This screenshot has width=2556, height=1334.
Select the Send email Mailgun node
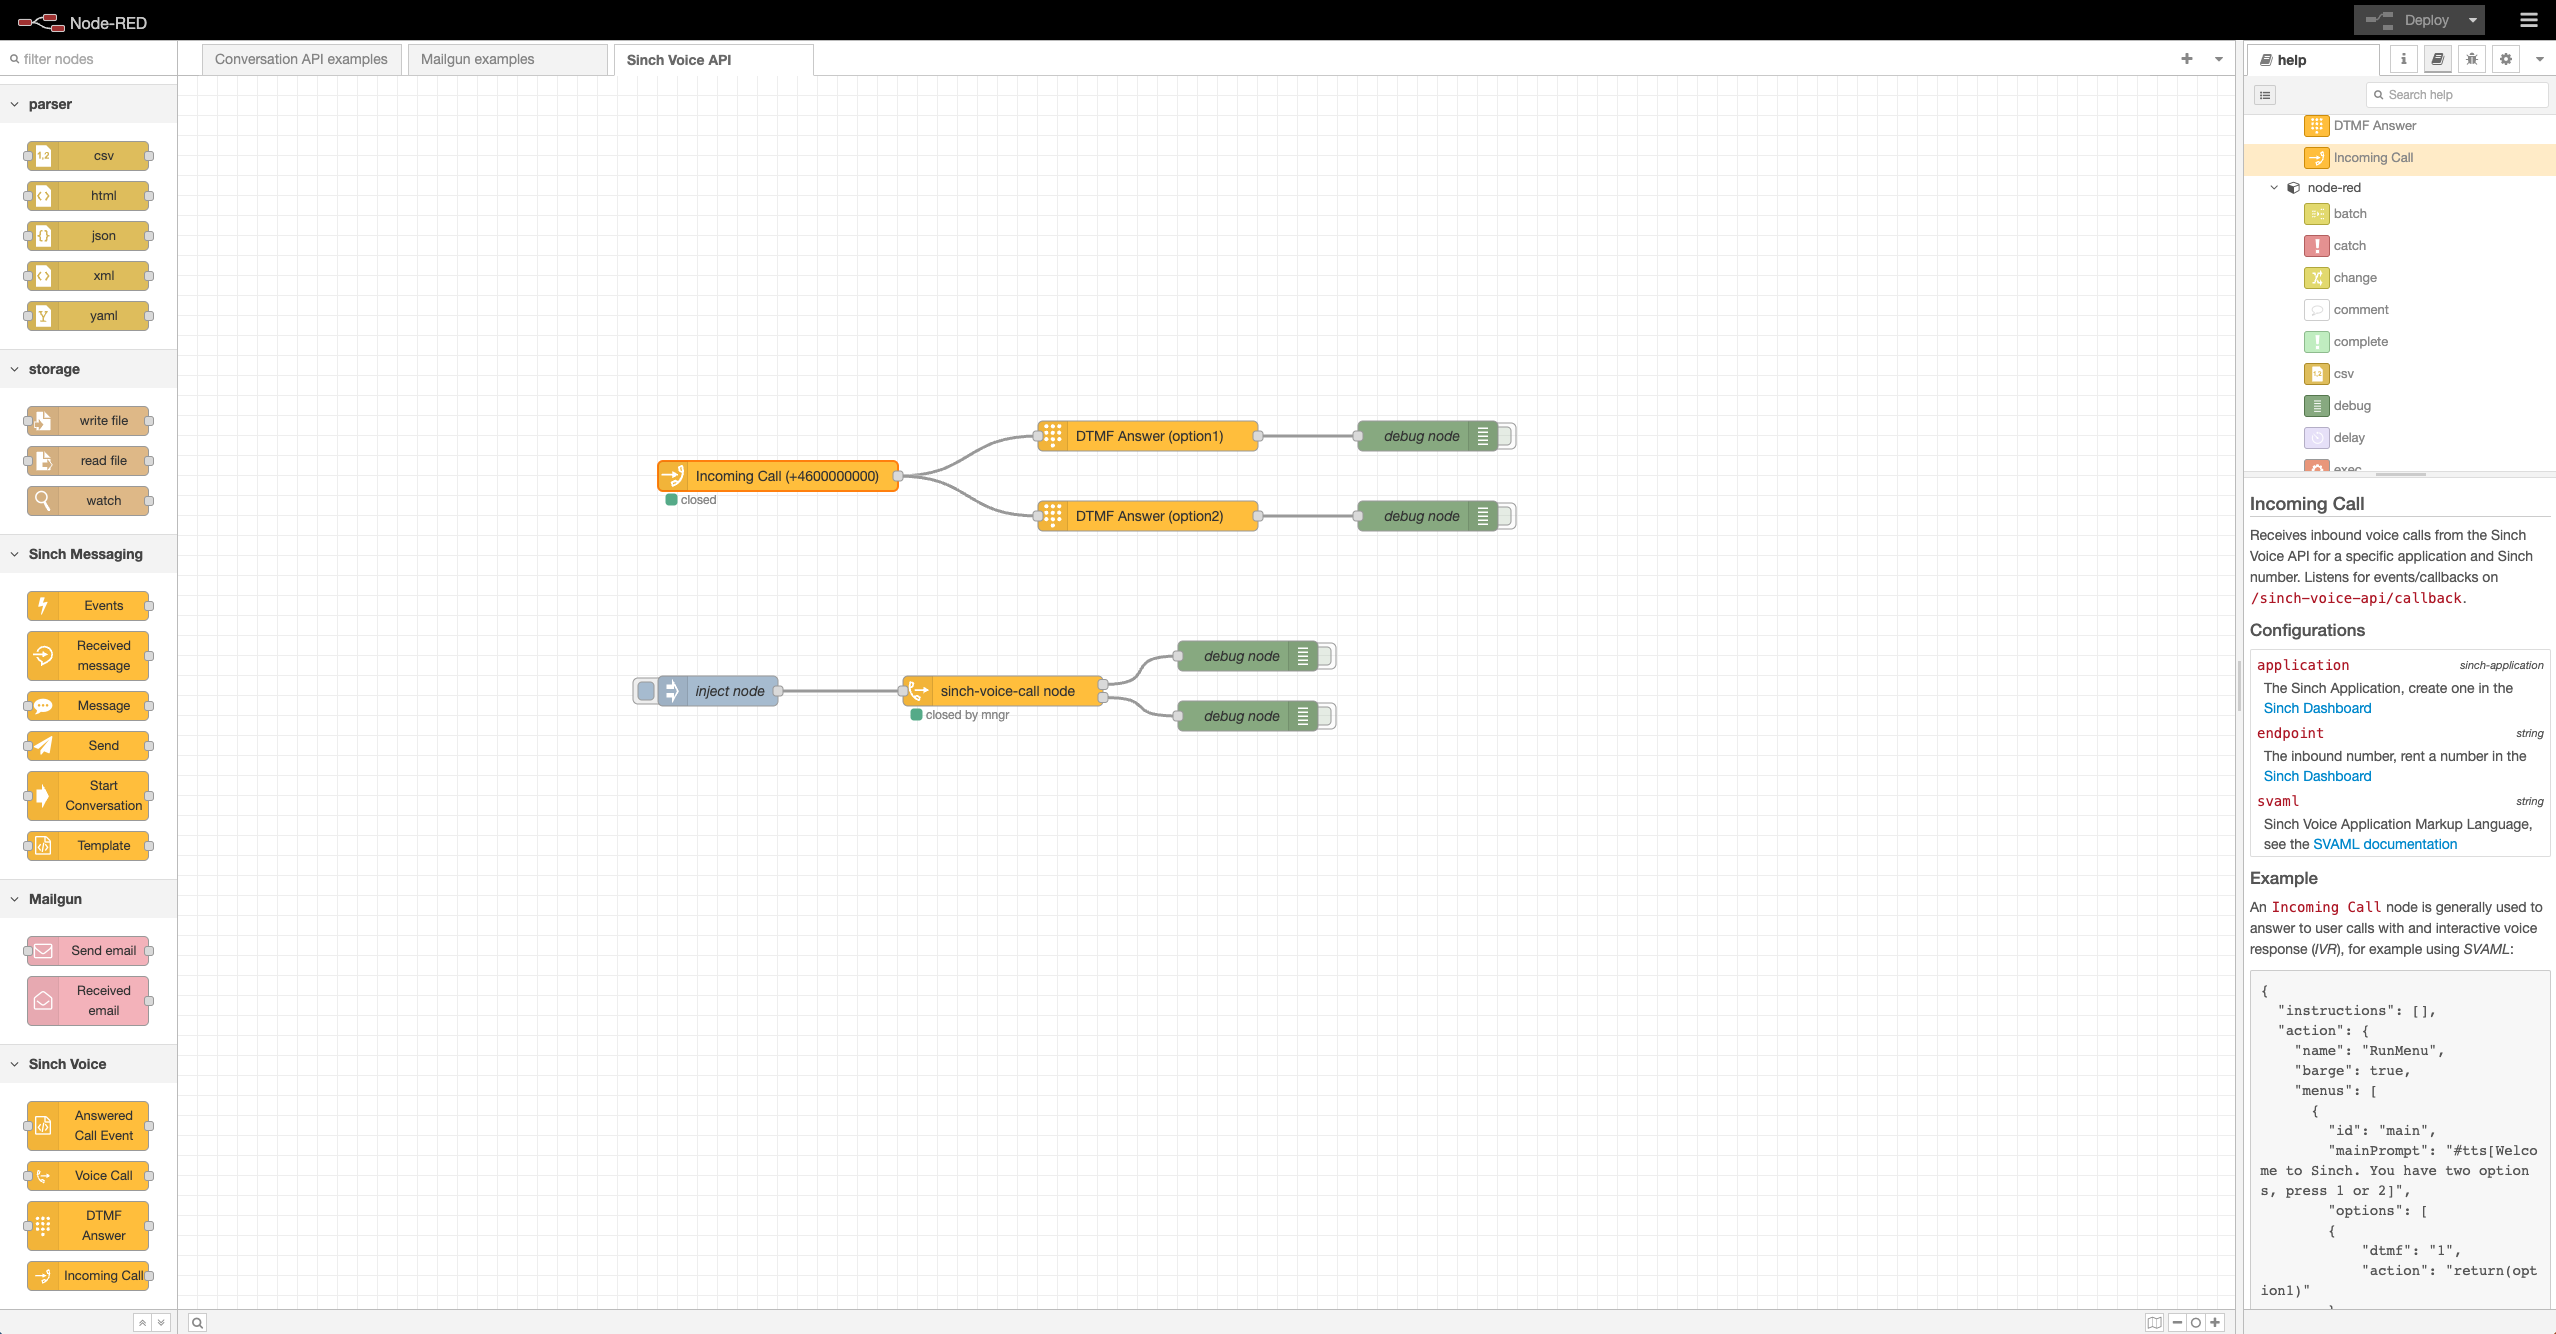coord(88,951)
